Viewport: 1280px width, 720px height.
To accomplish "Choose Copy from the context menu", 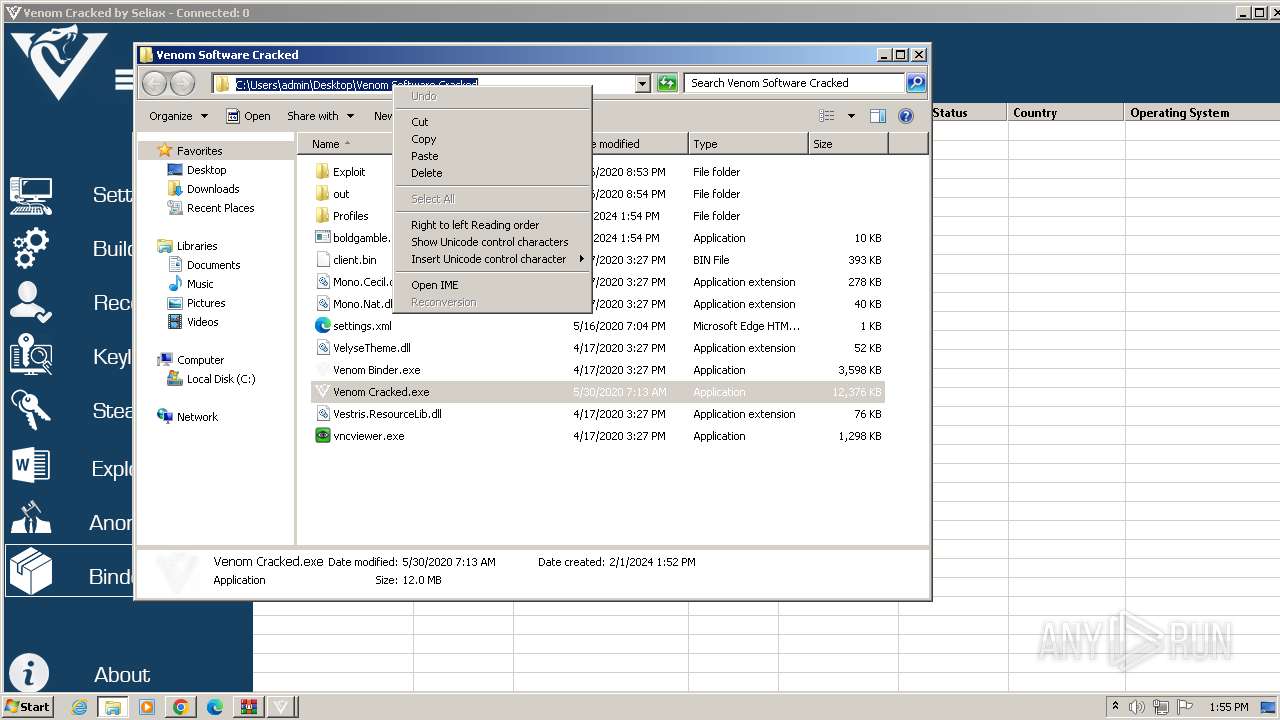I will tap(424, 139).
